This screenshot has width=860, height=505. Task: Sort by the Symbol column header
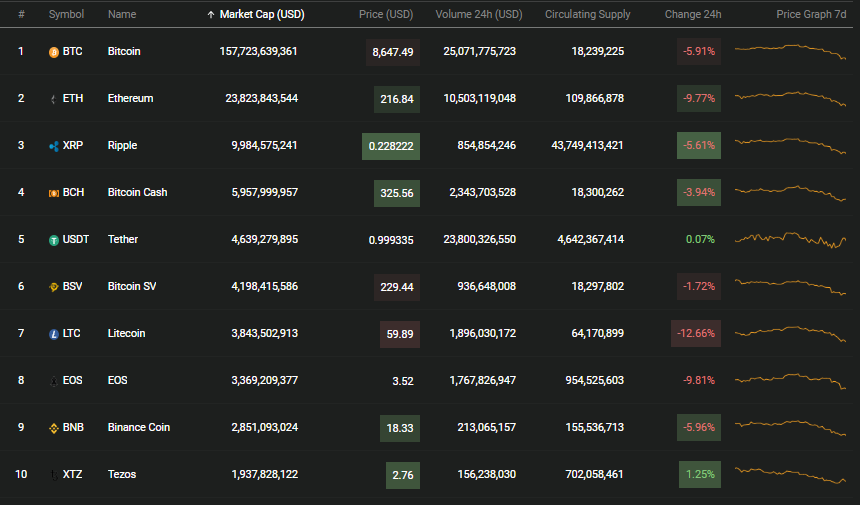pyautogui.click(x=66, y=14)
